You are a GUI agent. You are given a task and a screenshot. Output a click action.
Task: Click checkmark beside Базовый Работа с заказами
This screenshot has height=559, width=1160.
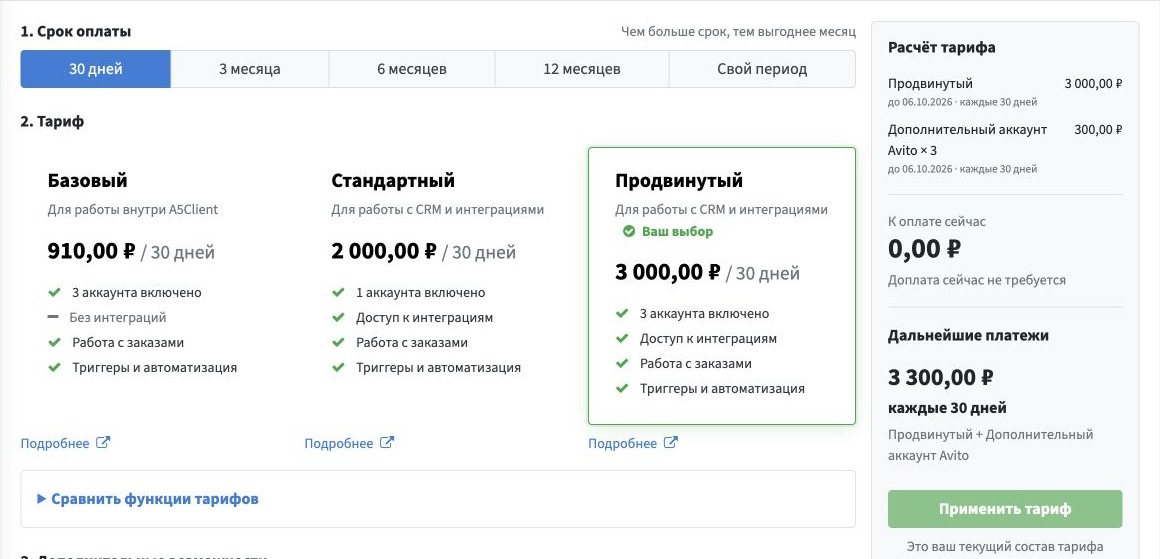point(54,343)
